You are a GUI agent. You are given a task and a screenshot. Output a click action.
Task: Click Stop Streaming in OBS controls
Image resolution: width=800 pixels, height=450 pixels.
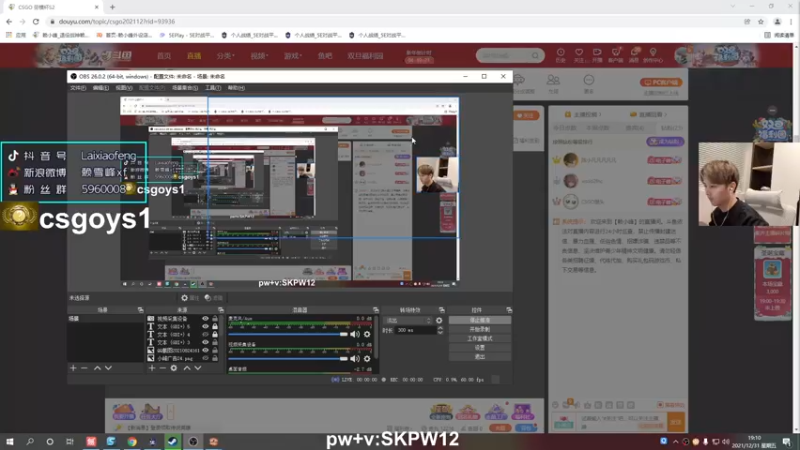tap(480, 320)
